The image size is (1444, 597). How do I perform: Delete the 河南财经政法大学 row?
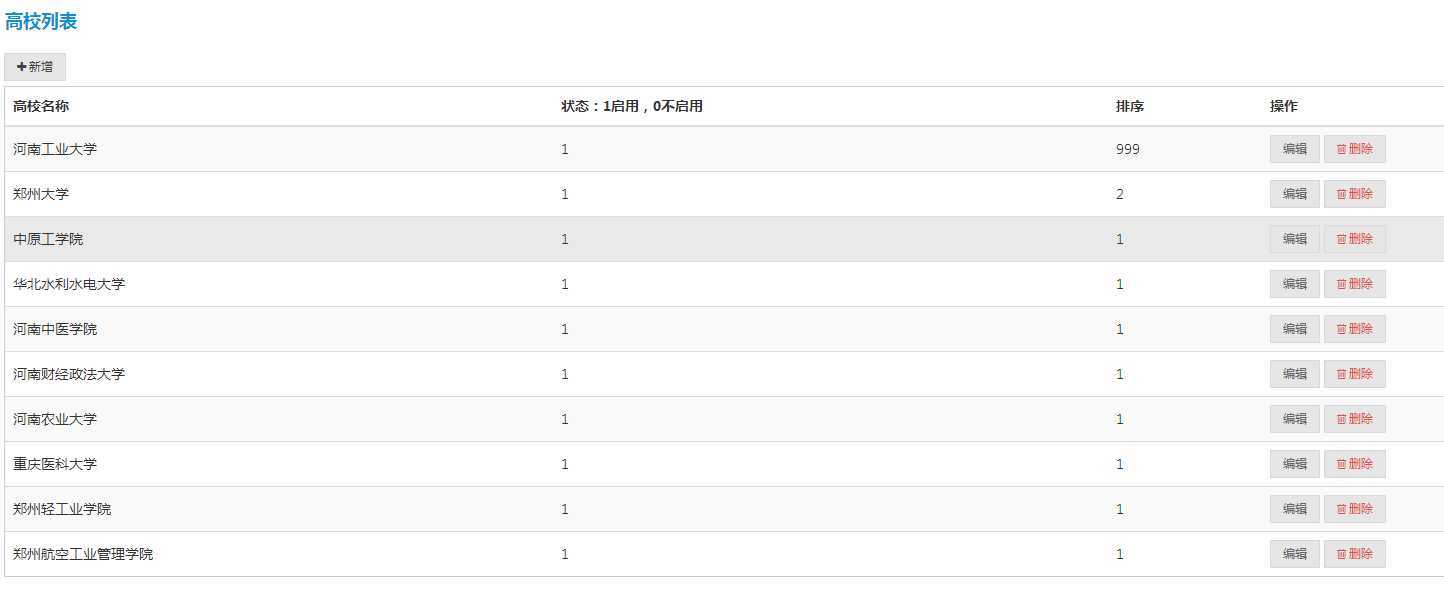tap(1354, 374)
